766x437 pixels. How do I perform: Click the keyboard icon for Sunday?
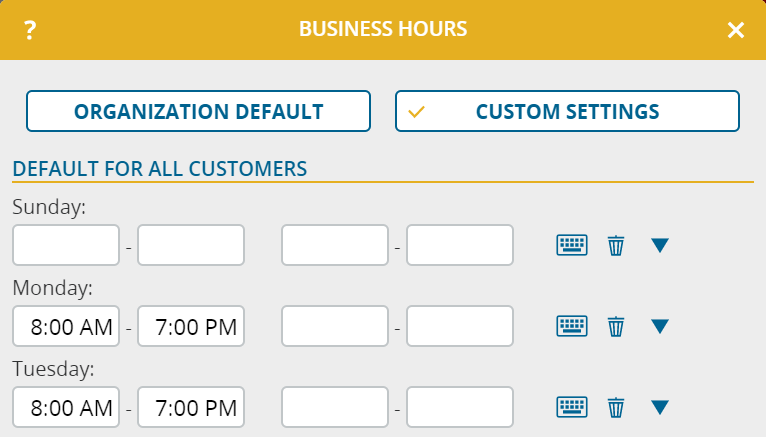point(572,245)
